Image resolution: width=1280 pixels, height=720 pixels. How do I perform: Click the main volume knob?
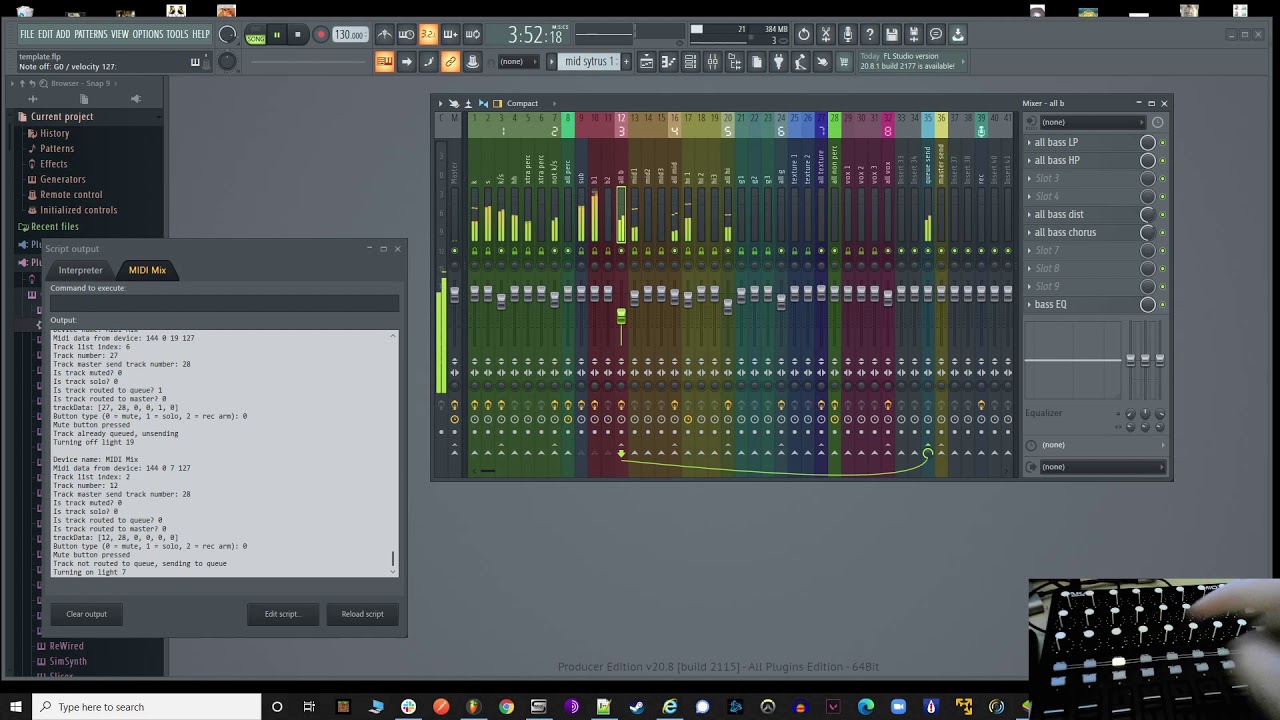227,35
